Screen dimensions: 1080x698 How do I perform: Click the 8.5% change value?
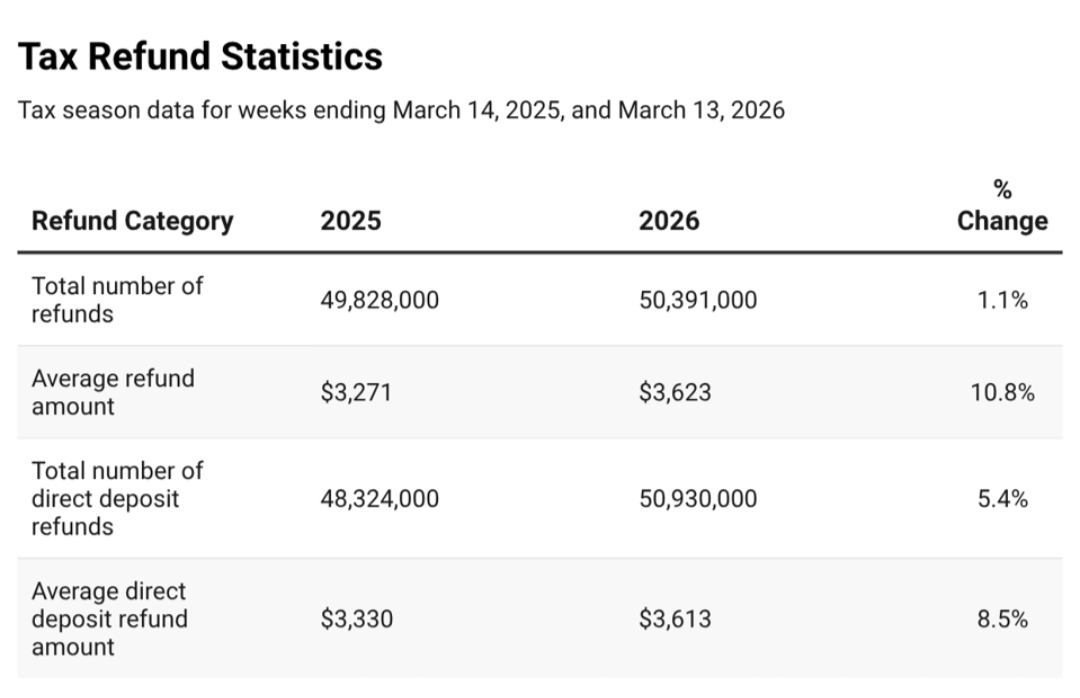coord(1002,619)
